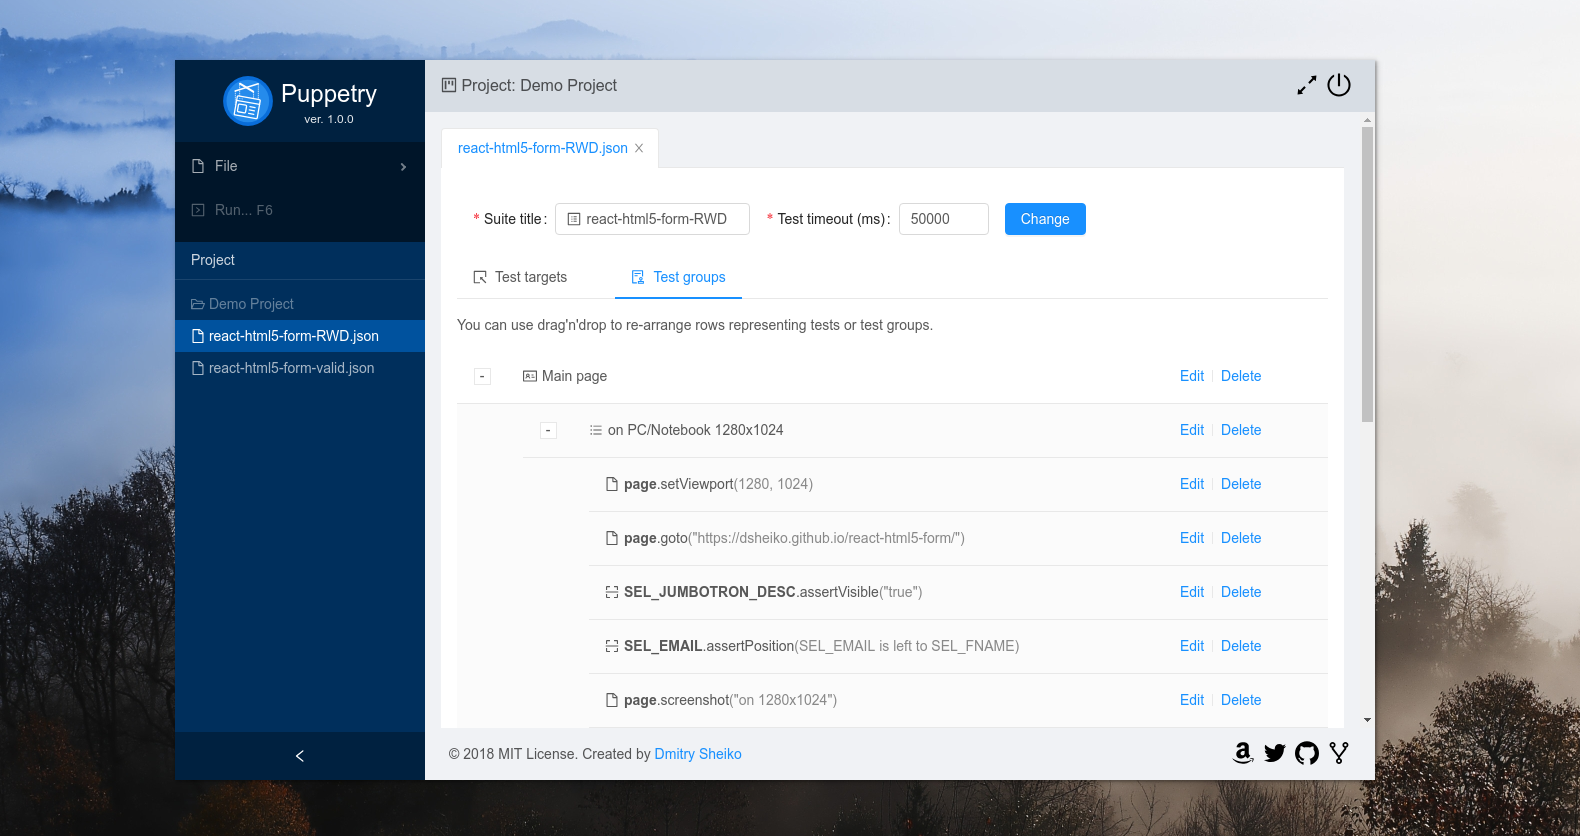Open react-html5-form-RWD.json in project tree
The width and height of the screenshot is (1580, 836).
[x=300, y=336]
